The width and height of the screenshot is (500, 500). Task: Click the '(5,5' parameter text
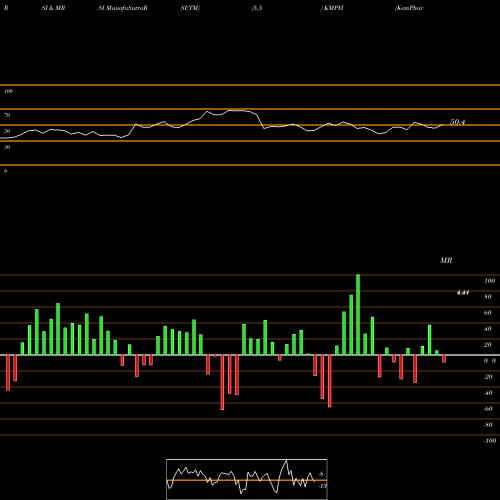[257, 8]
